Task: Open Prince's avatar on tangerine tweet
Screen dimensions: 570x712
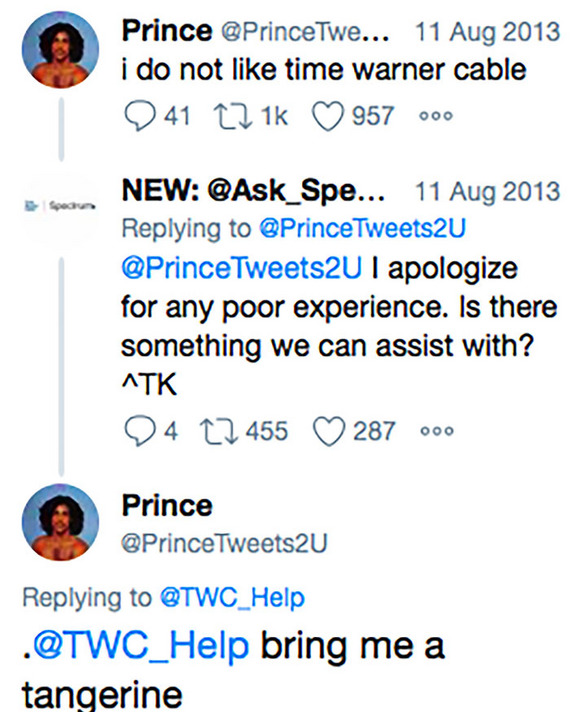Action: (x=60, y=522)
